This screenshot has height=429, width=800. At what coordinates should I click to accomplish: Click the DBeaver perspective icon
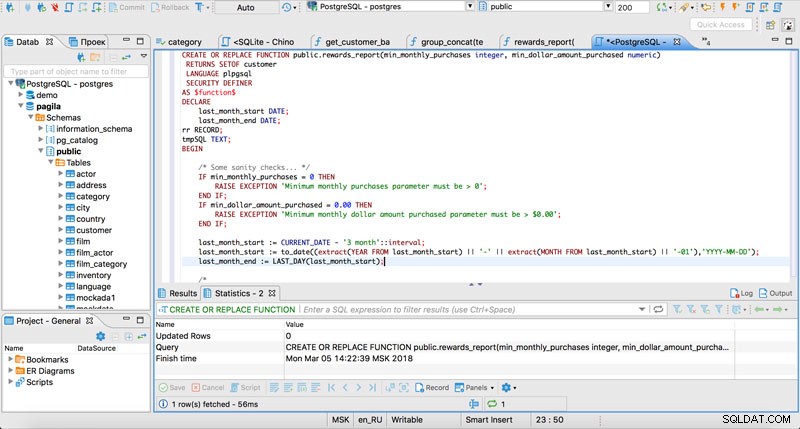point(788,24)
